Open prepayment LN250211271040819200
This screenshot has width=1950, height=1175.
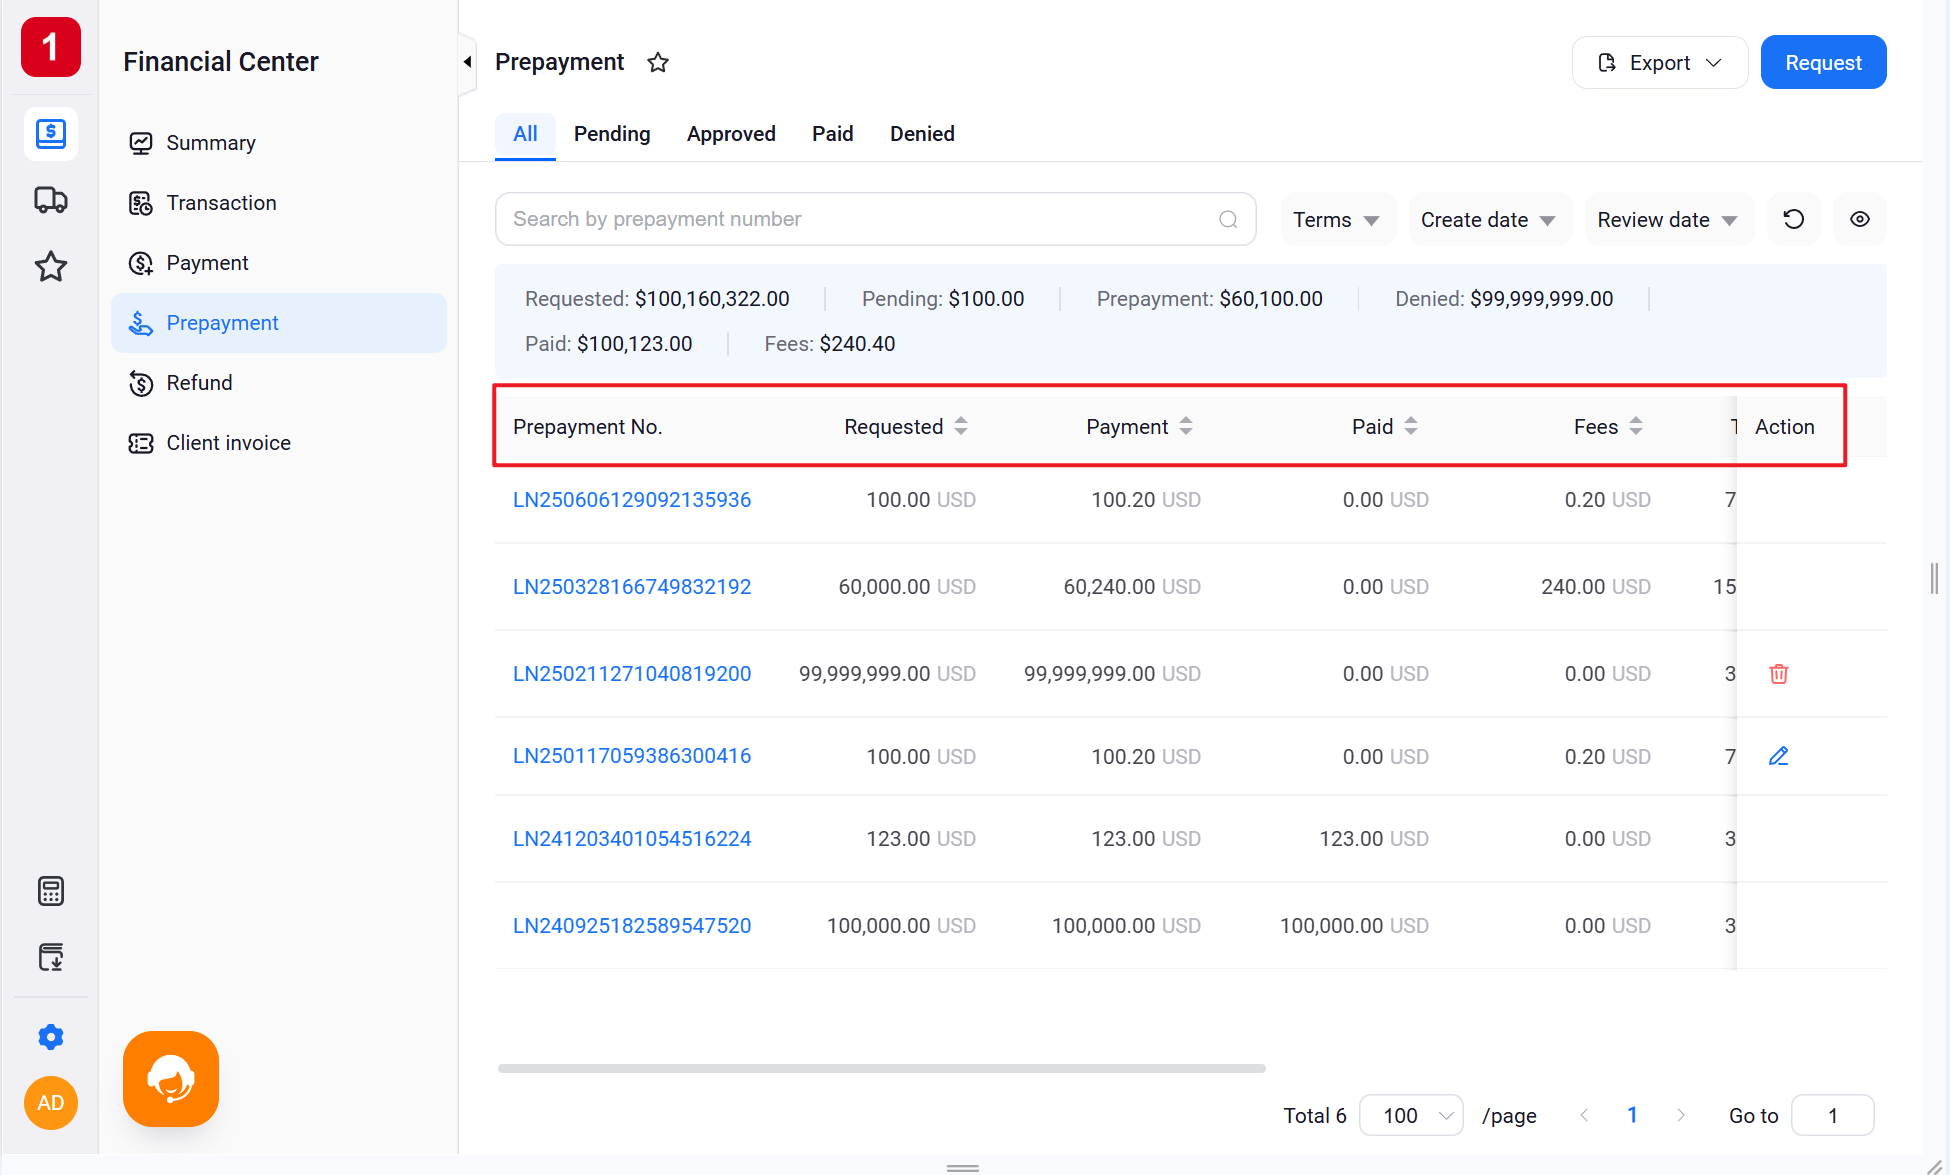point(632,674)
